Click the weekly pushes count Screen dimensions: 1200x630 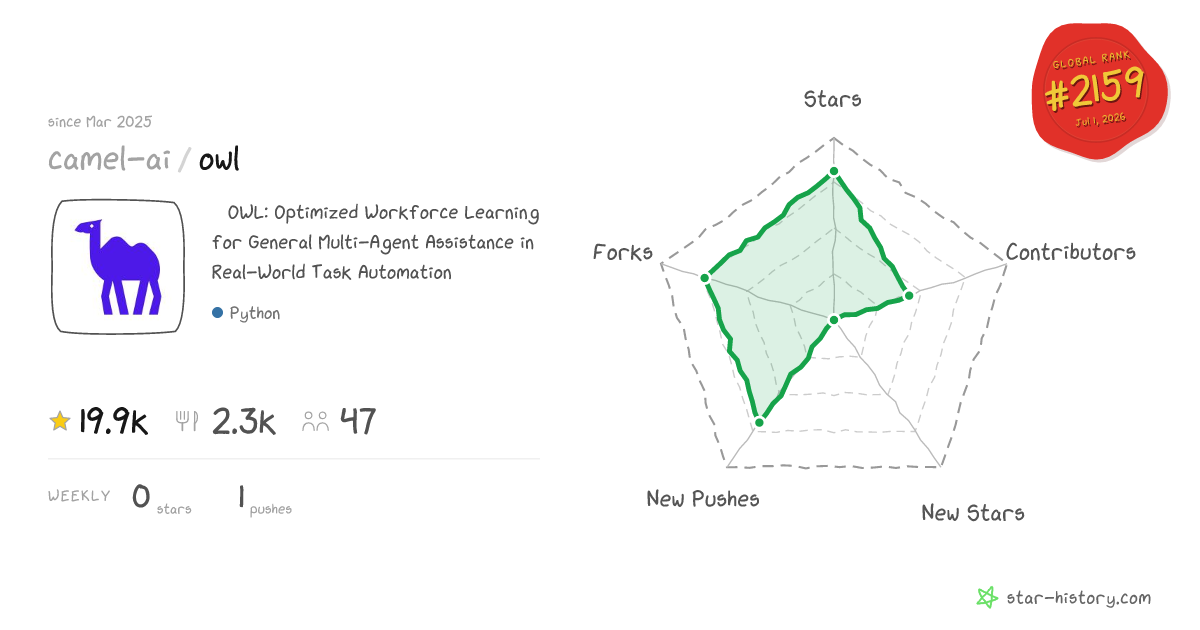point(242,496)
